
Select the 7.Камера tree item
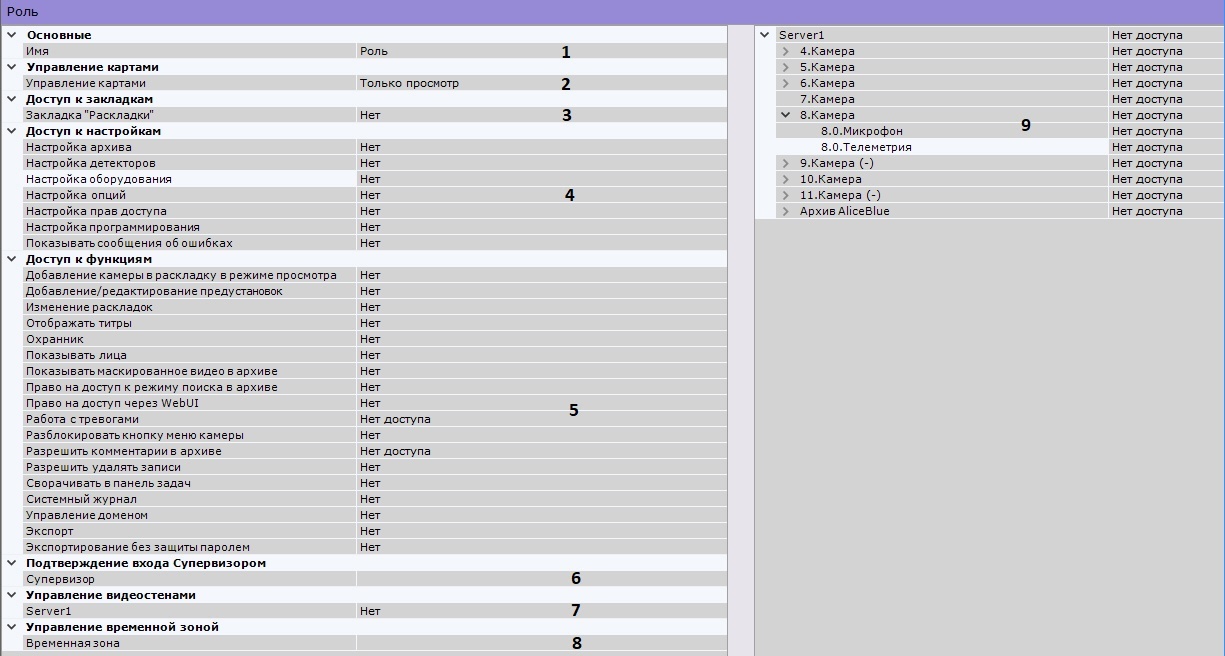(827, 99)
